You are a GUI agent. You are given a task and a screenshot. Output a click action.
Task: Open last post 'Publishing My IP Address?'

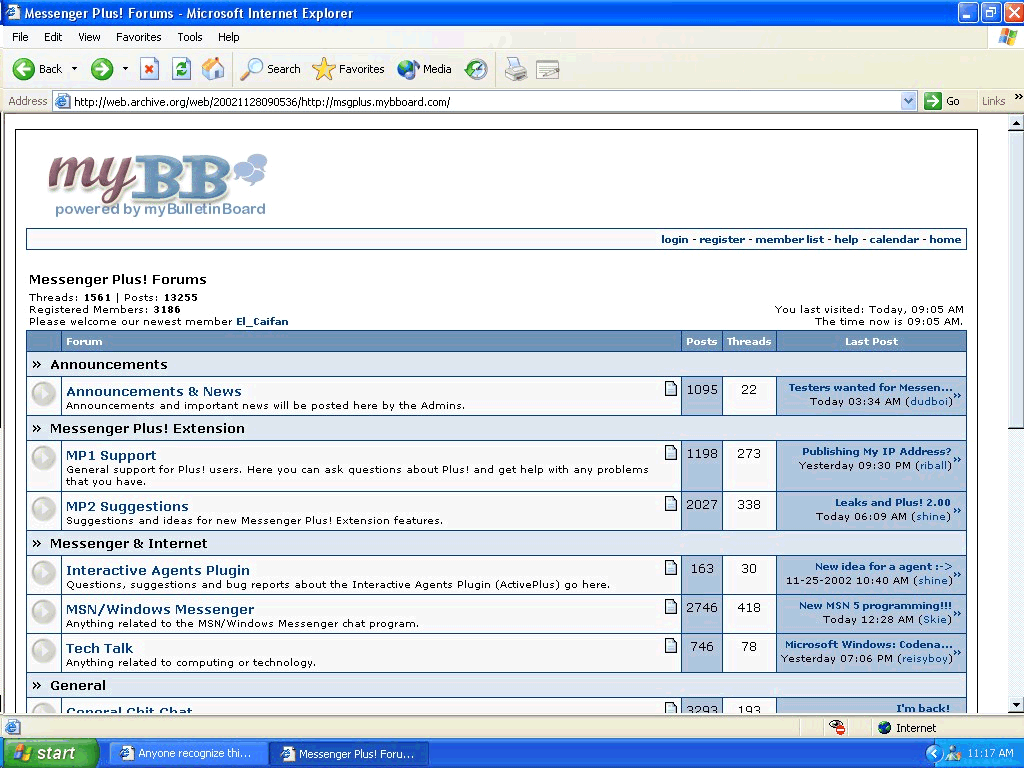click(876, 451)
